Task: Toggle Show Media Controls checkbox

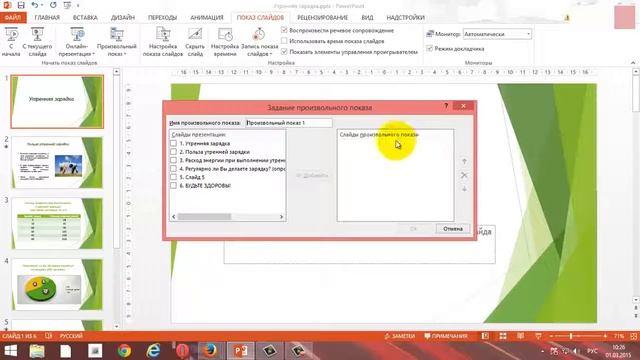Action: (284, 52)
